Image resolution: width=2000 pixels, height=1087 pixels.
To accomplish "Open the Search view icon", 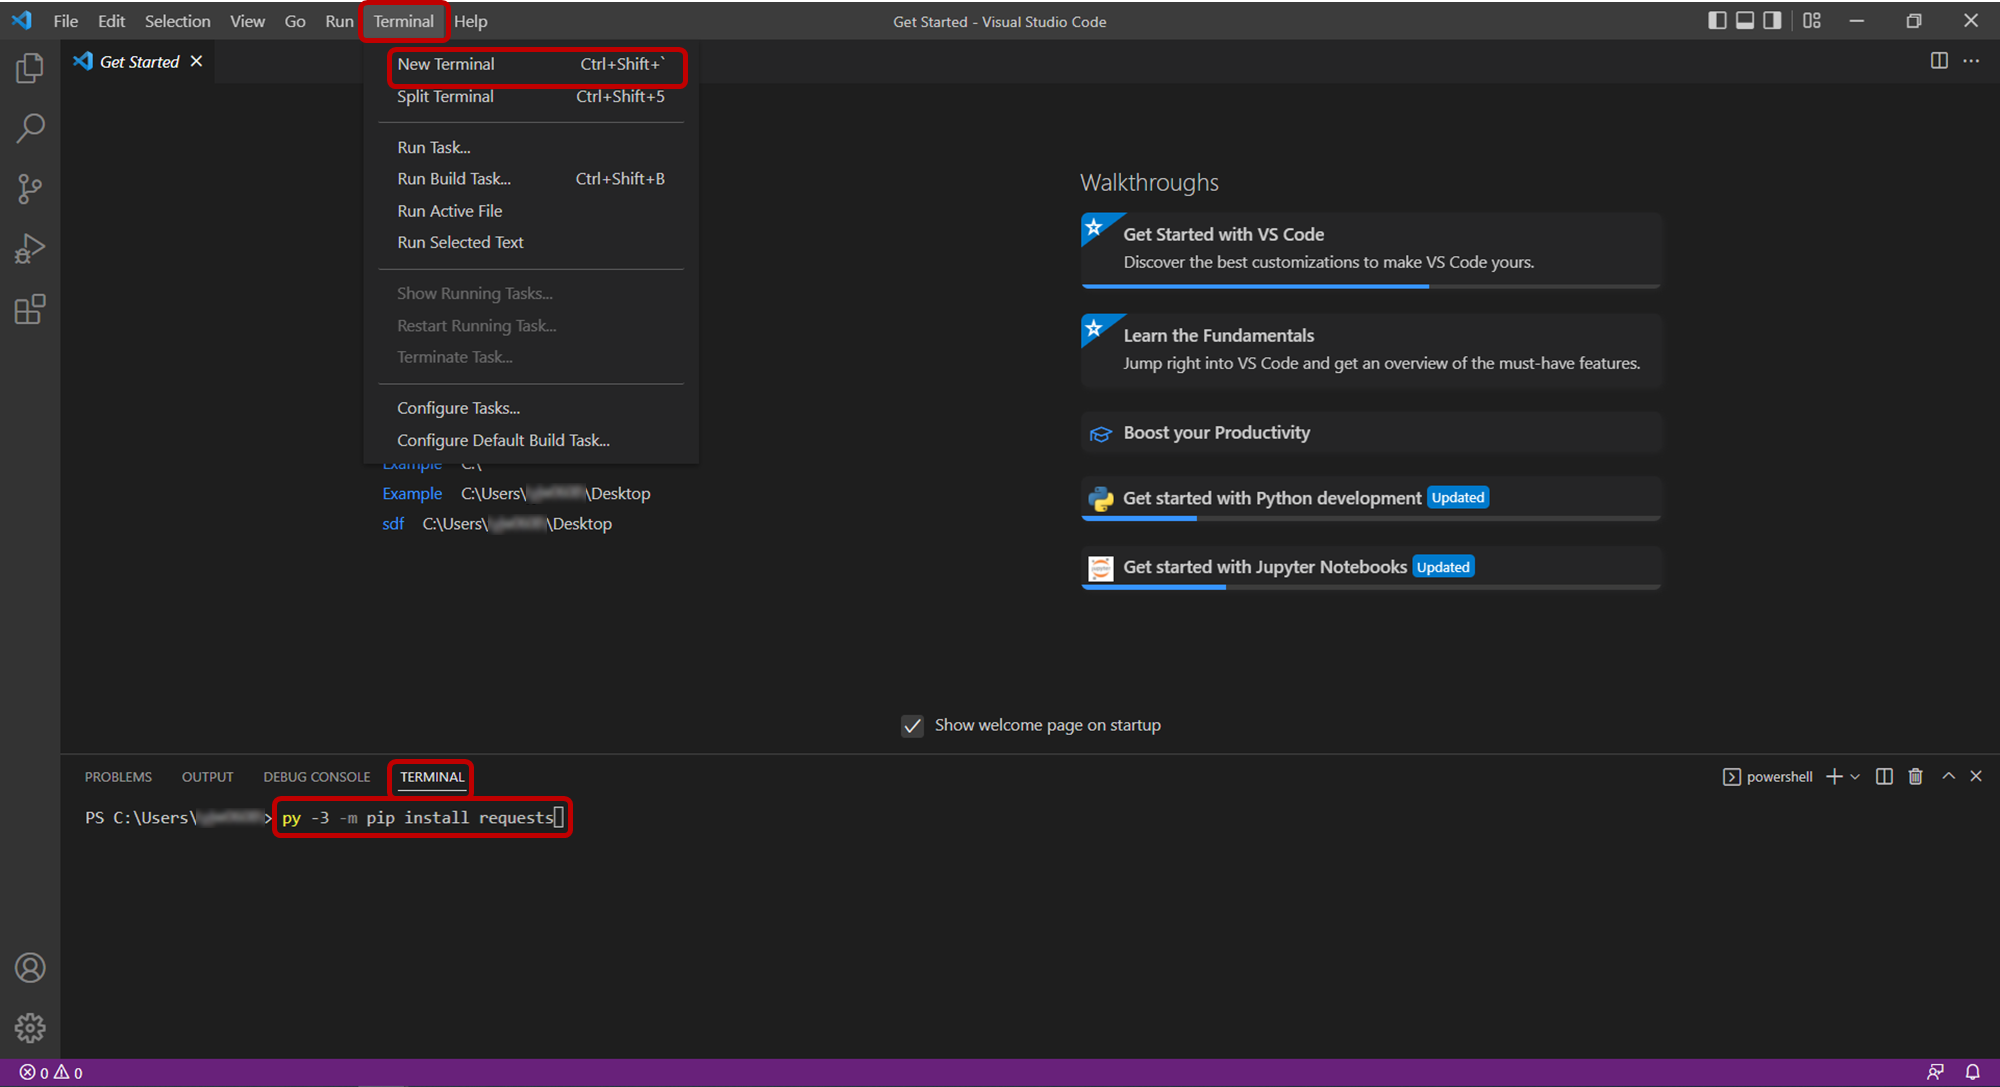I will (x=30, y=128).
